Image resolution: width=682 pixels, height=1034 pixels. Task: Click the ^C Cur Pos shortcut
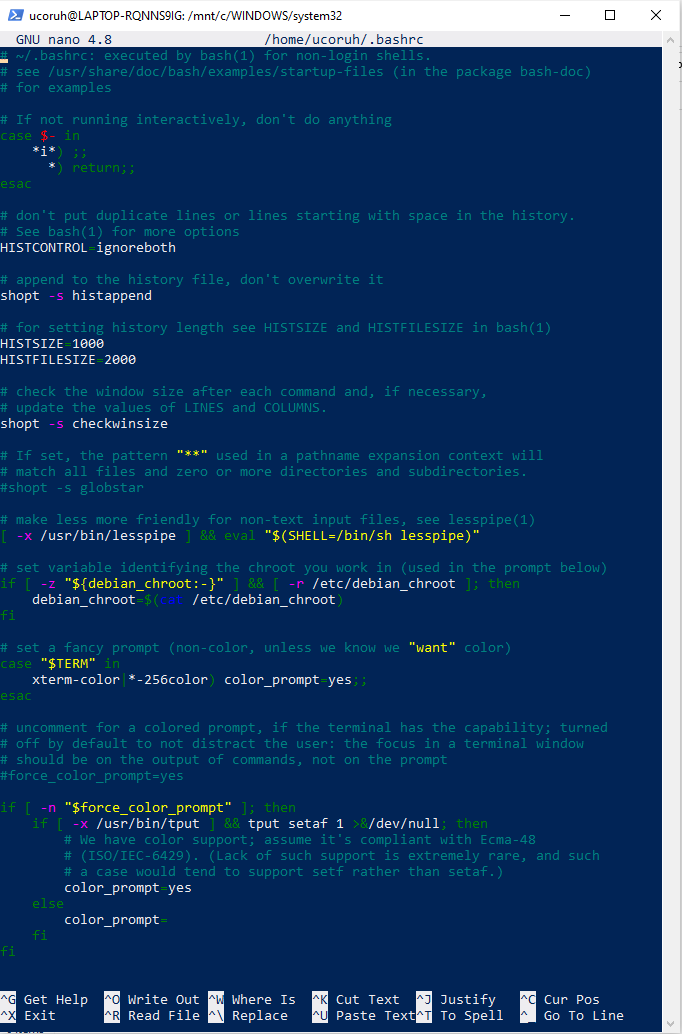(x=560, y=1000)
